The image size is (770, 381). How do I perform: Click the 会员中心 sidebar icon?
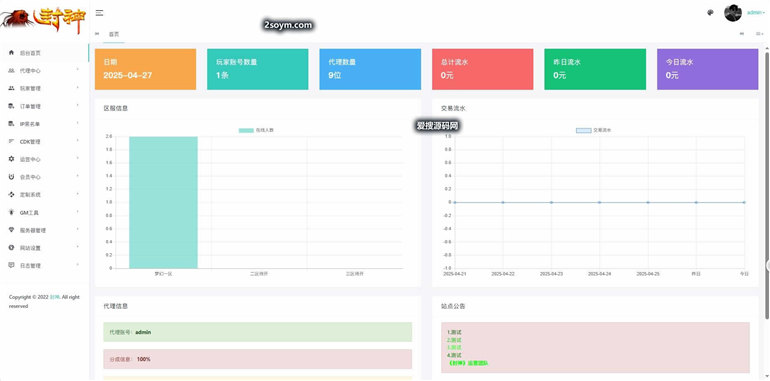tap(11, 177)
